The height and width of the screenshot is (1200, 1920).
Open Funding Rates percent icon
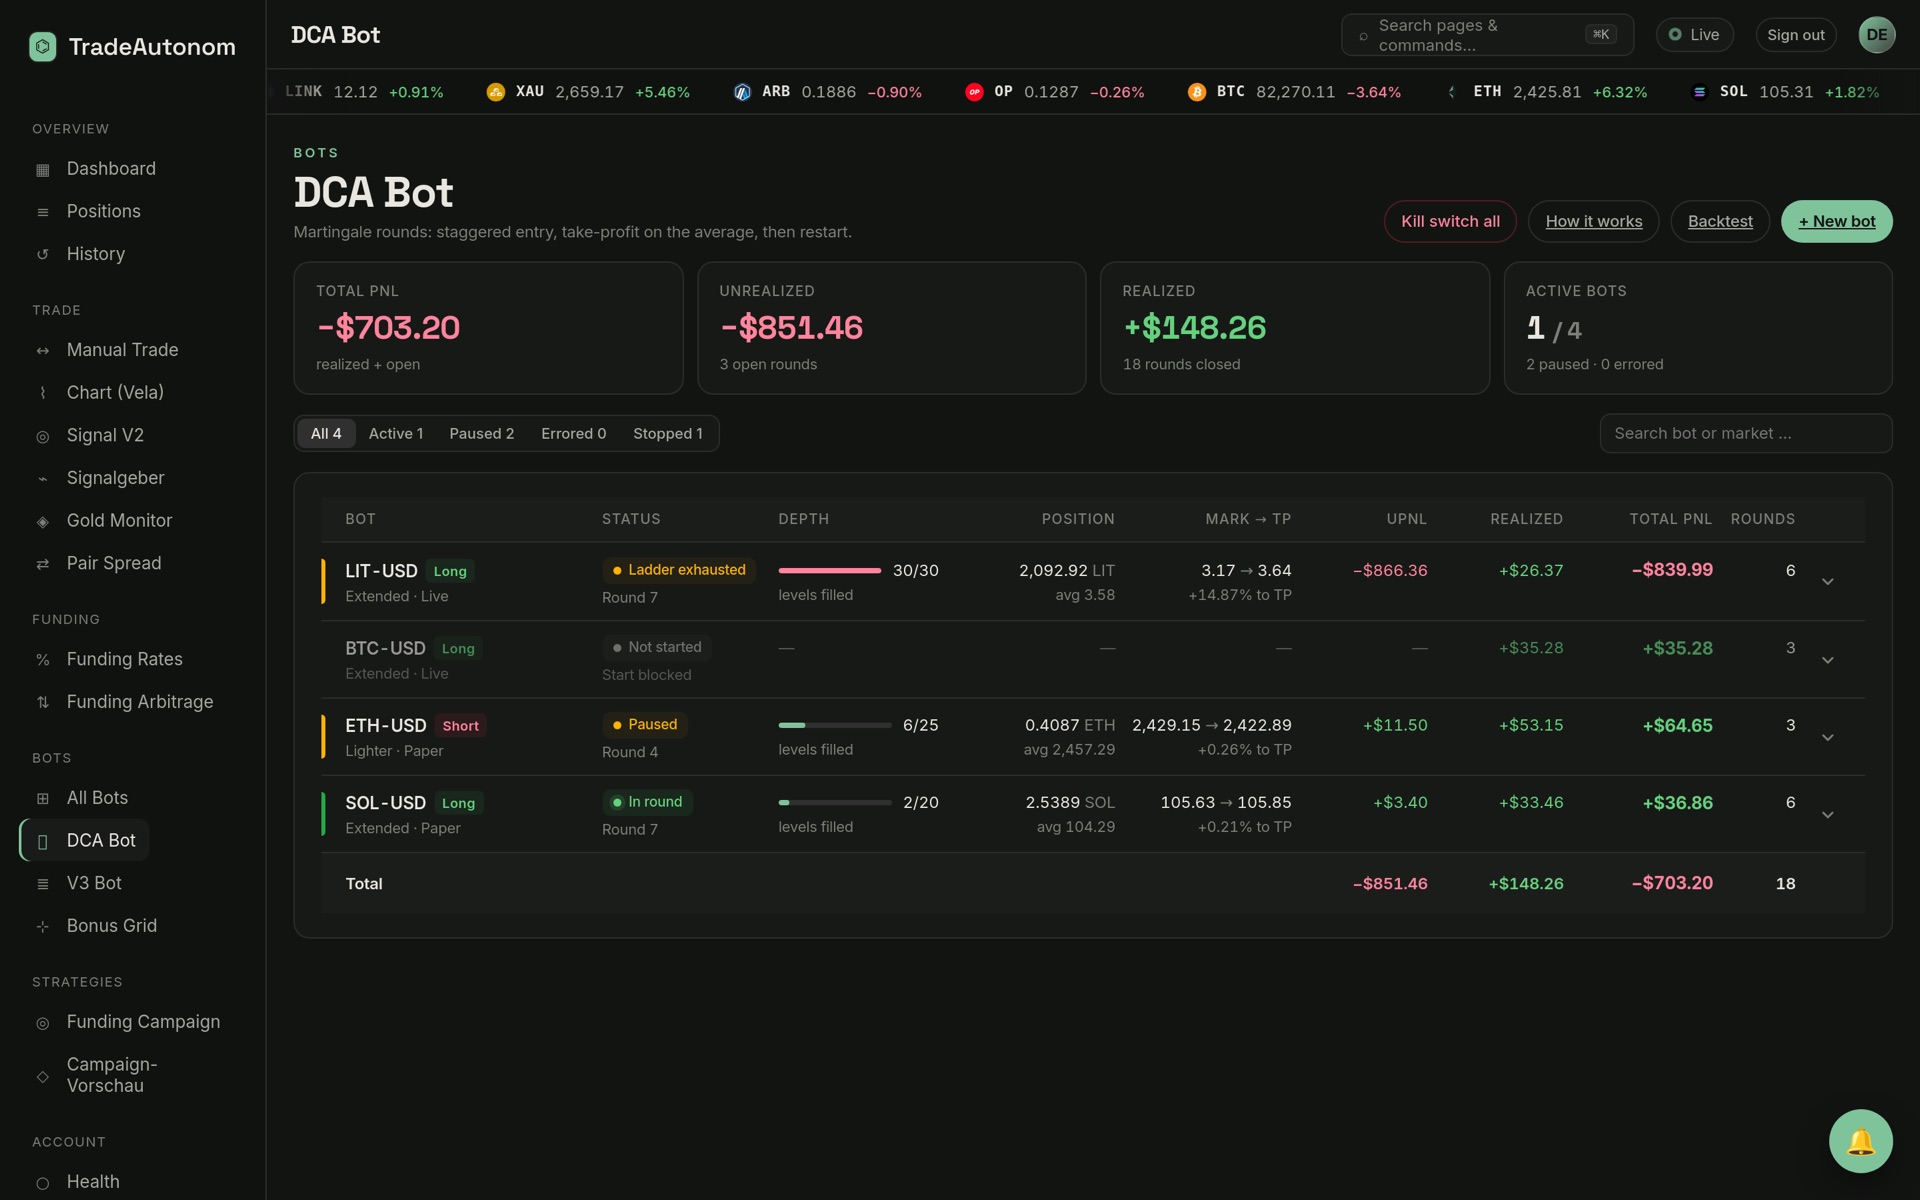tap(42, 660)
